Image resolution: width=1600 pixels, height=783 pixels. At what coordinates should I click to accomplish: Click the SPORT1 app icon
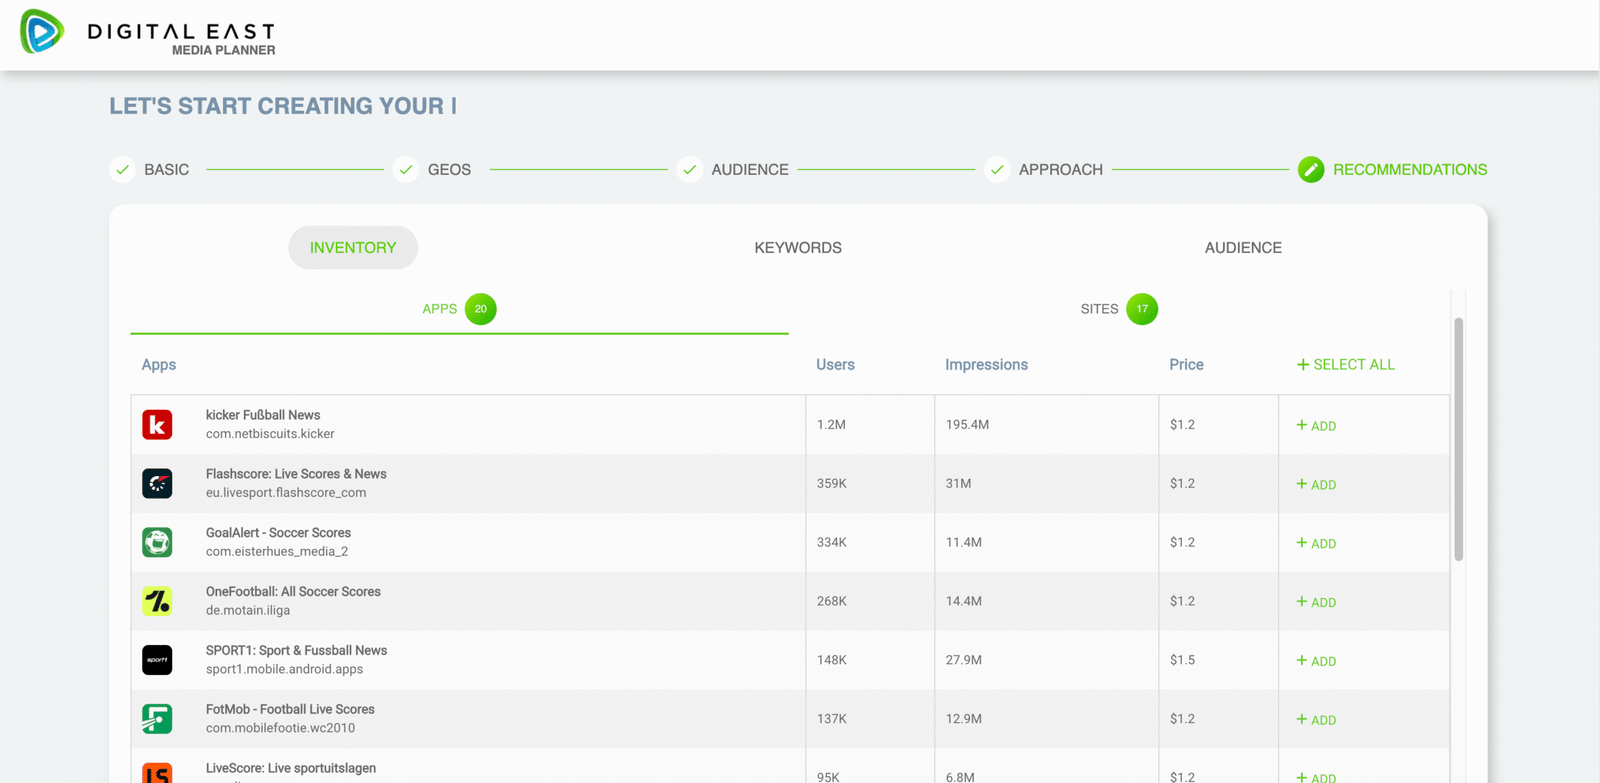(x=157, y=660)
